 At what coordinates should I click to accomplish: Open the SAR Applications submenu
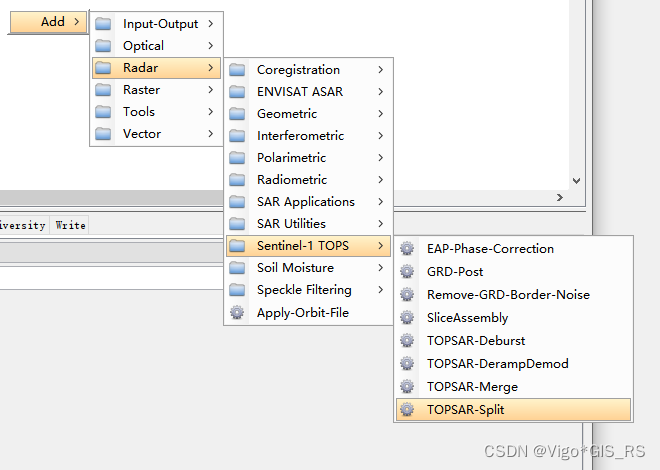click(x=309, y=202)
